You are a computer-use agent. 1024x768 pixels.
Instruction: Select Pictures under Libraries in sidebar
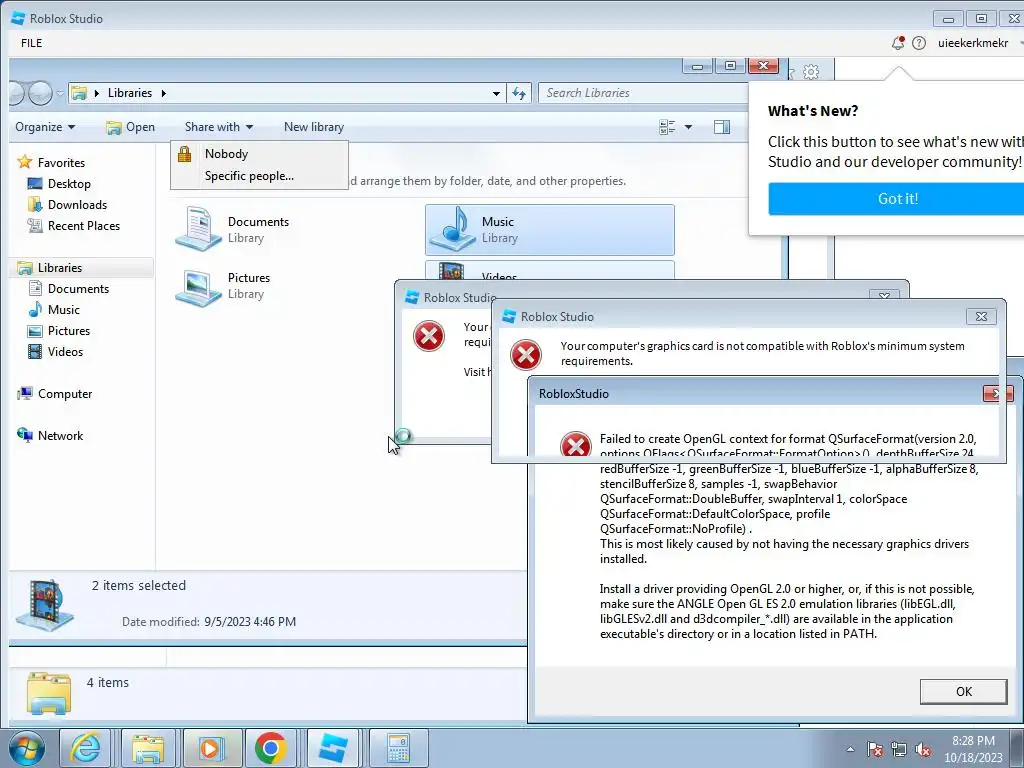(x=69, y=330)
